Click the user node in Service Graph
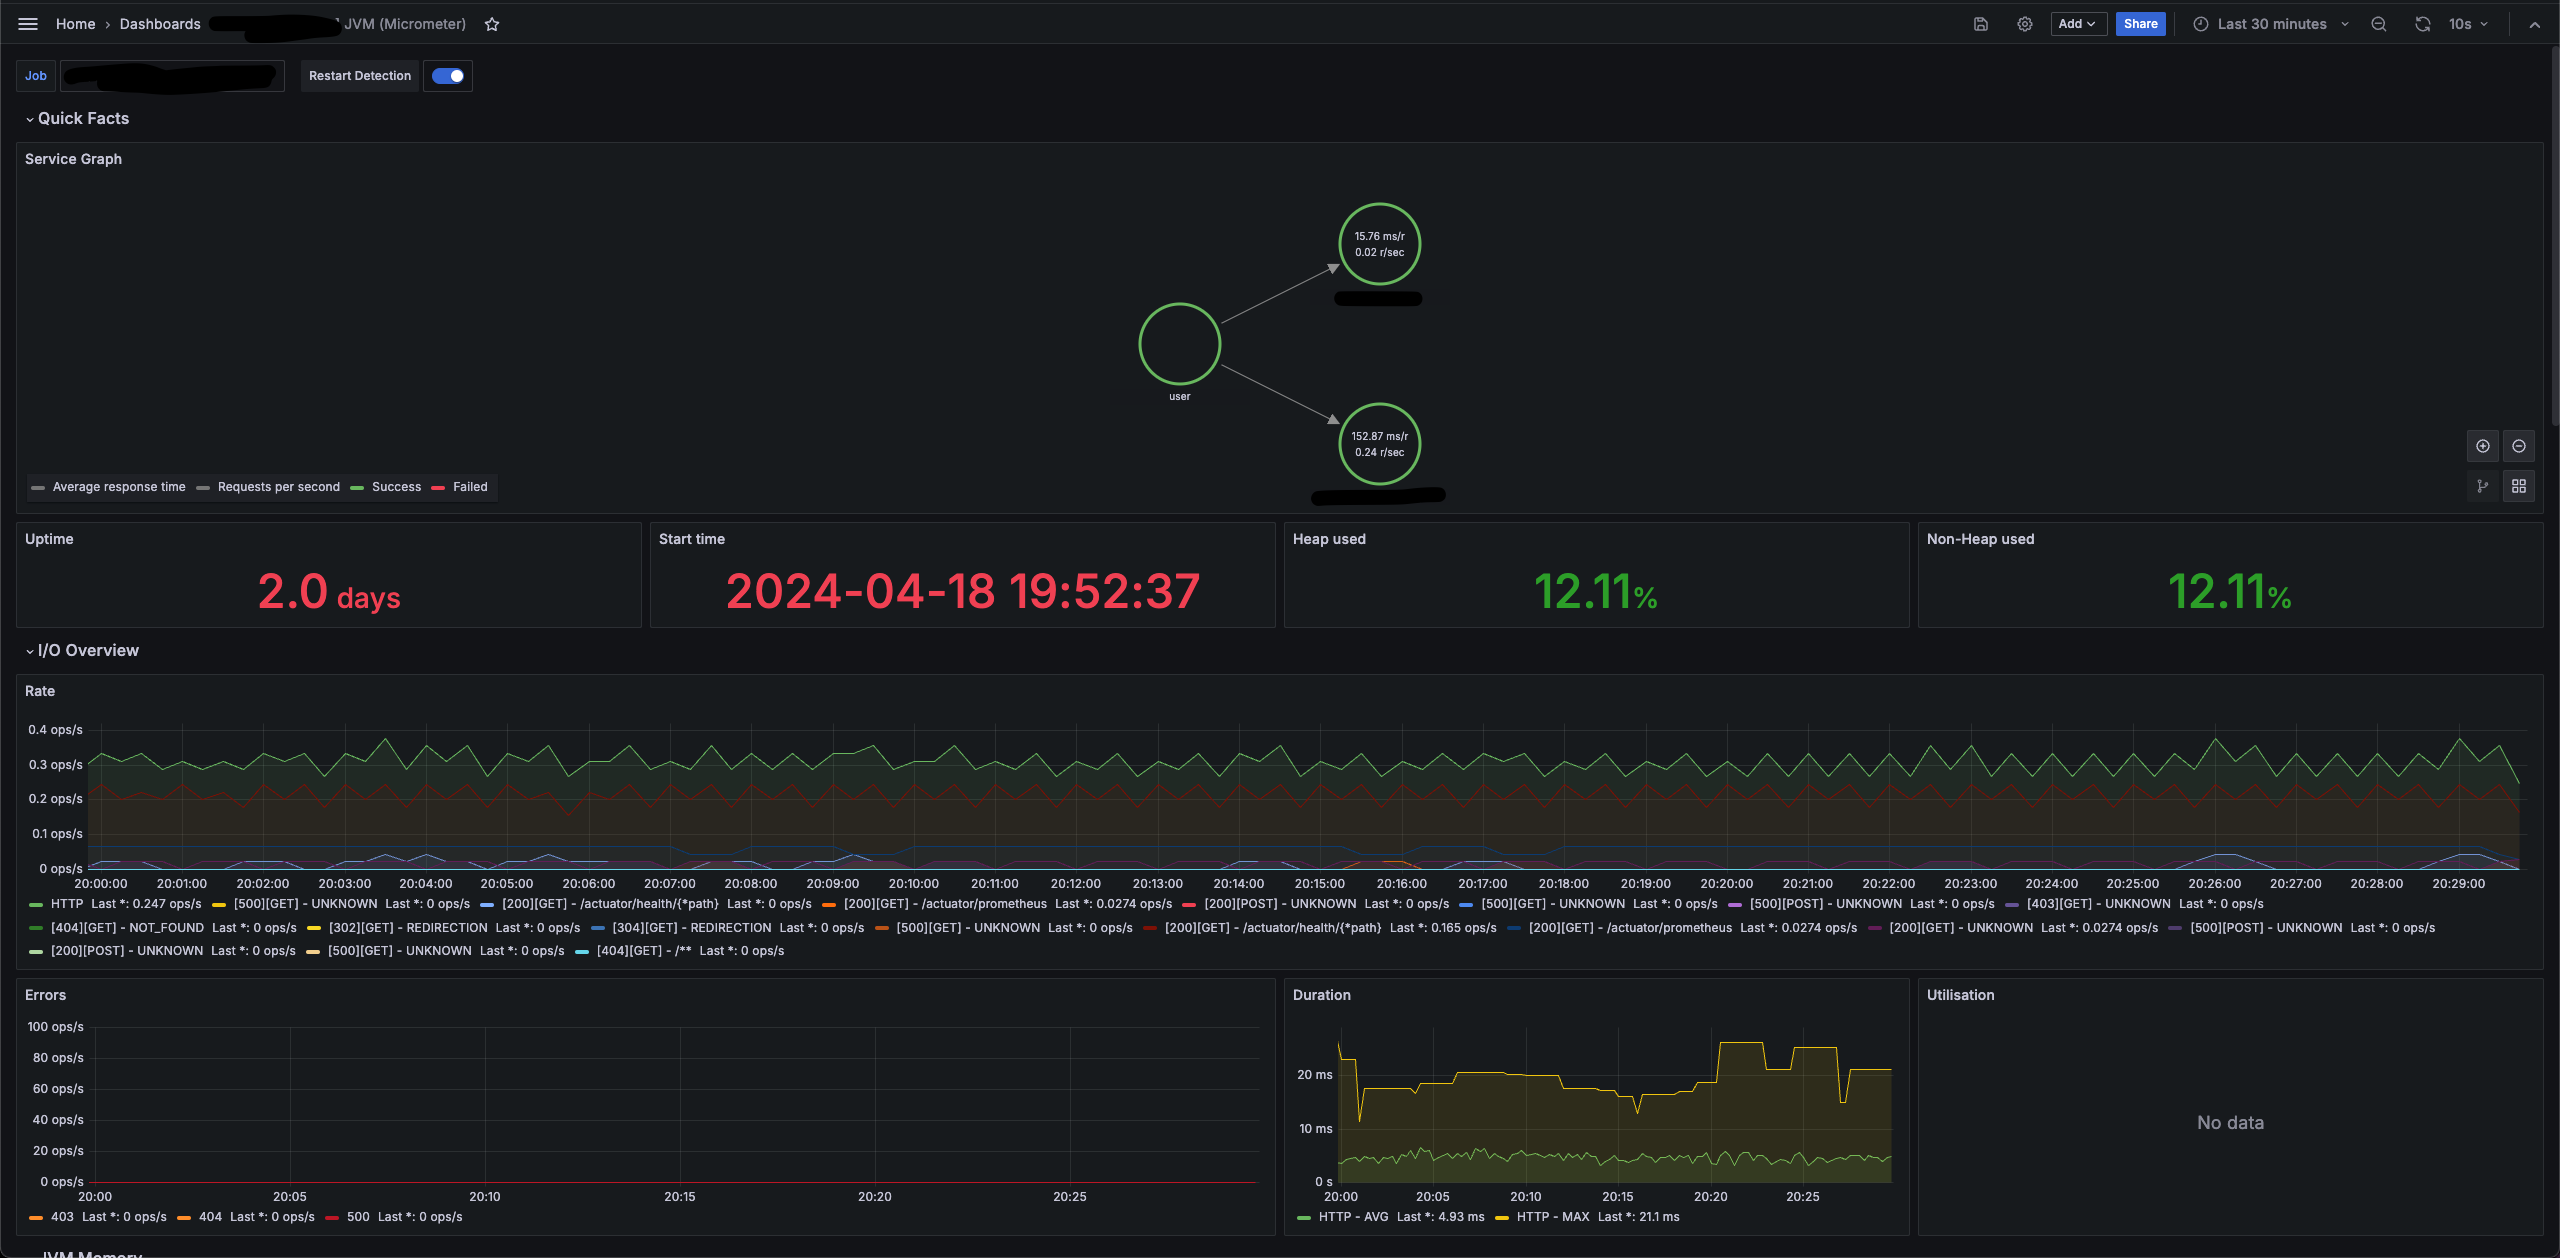 [1179, 344]
